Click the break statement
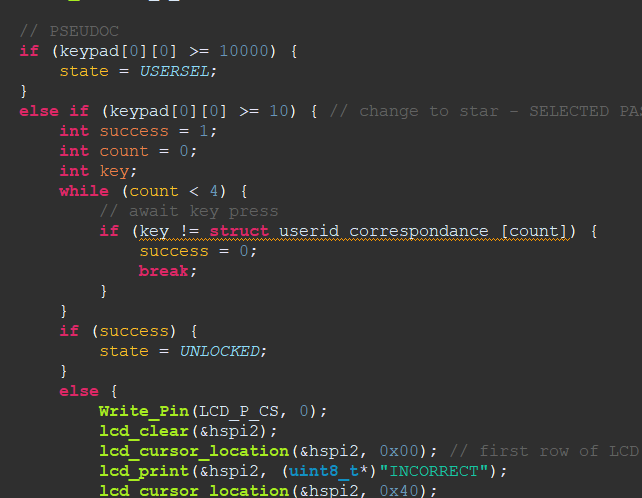 [166, 271]
